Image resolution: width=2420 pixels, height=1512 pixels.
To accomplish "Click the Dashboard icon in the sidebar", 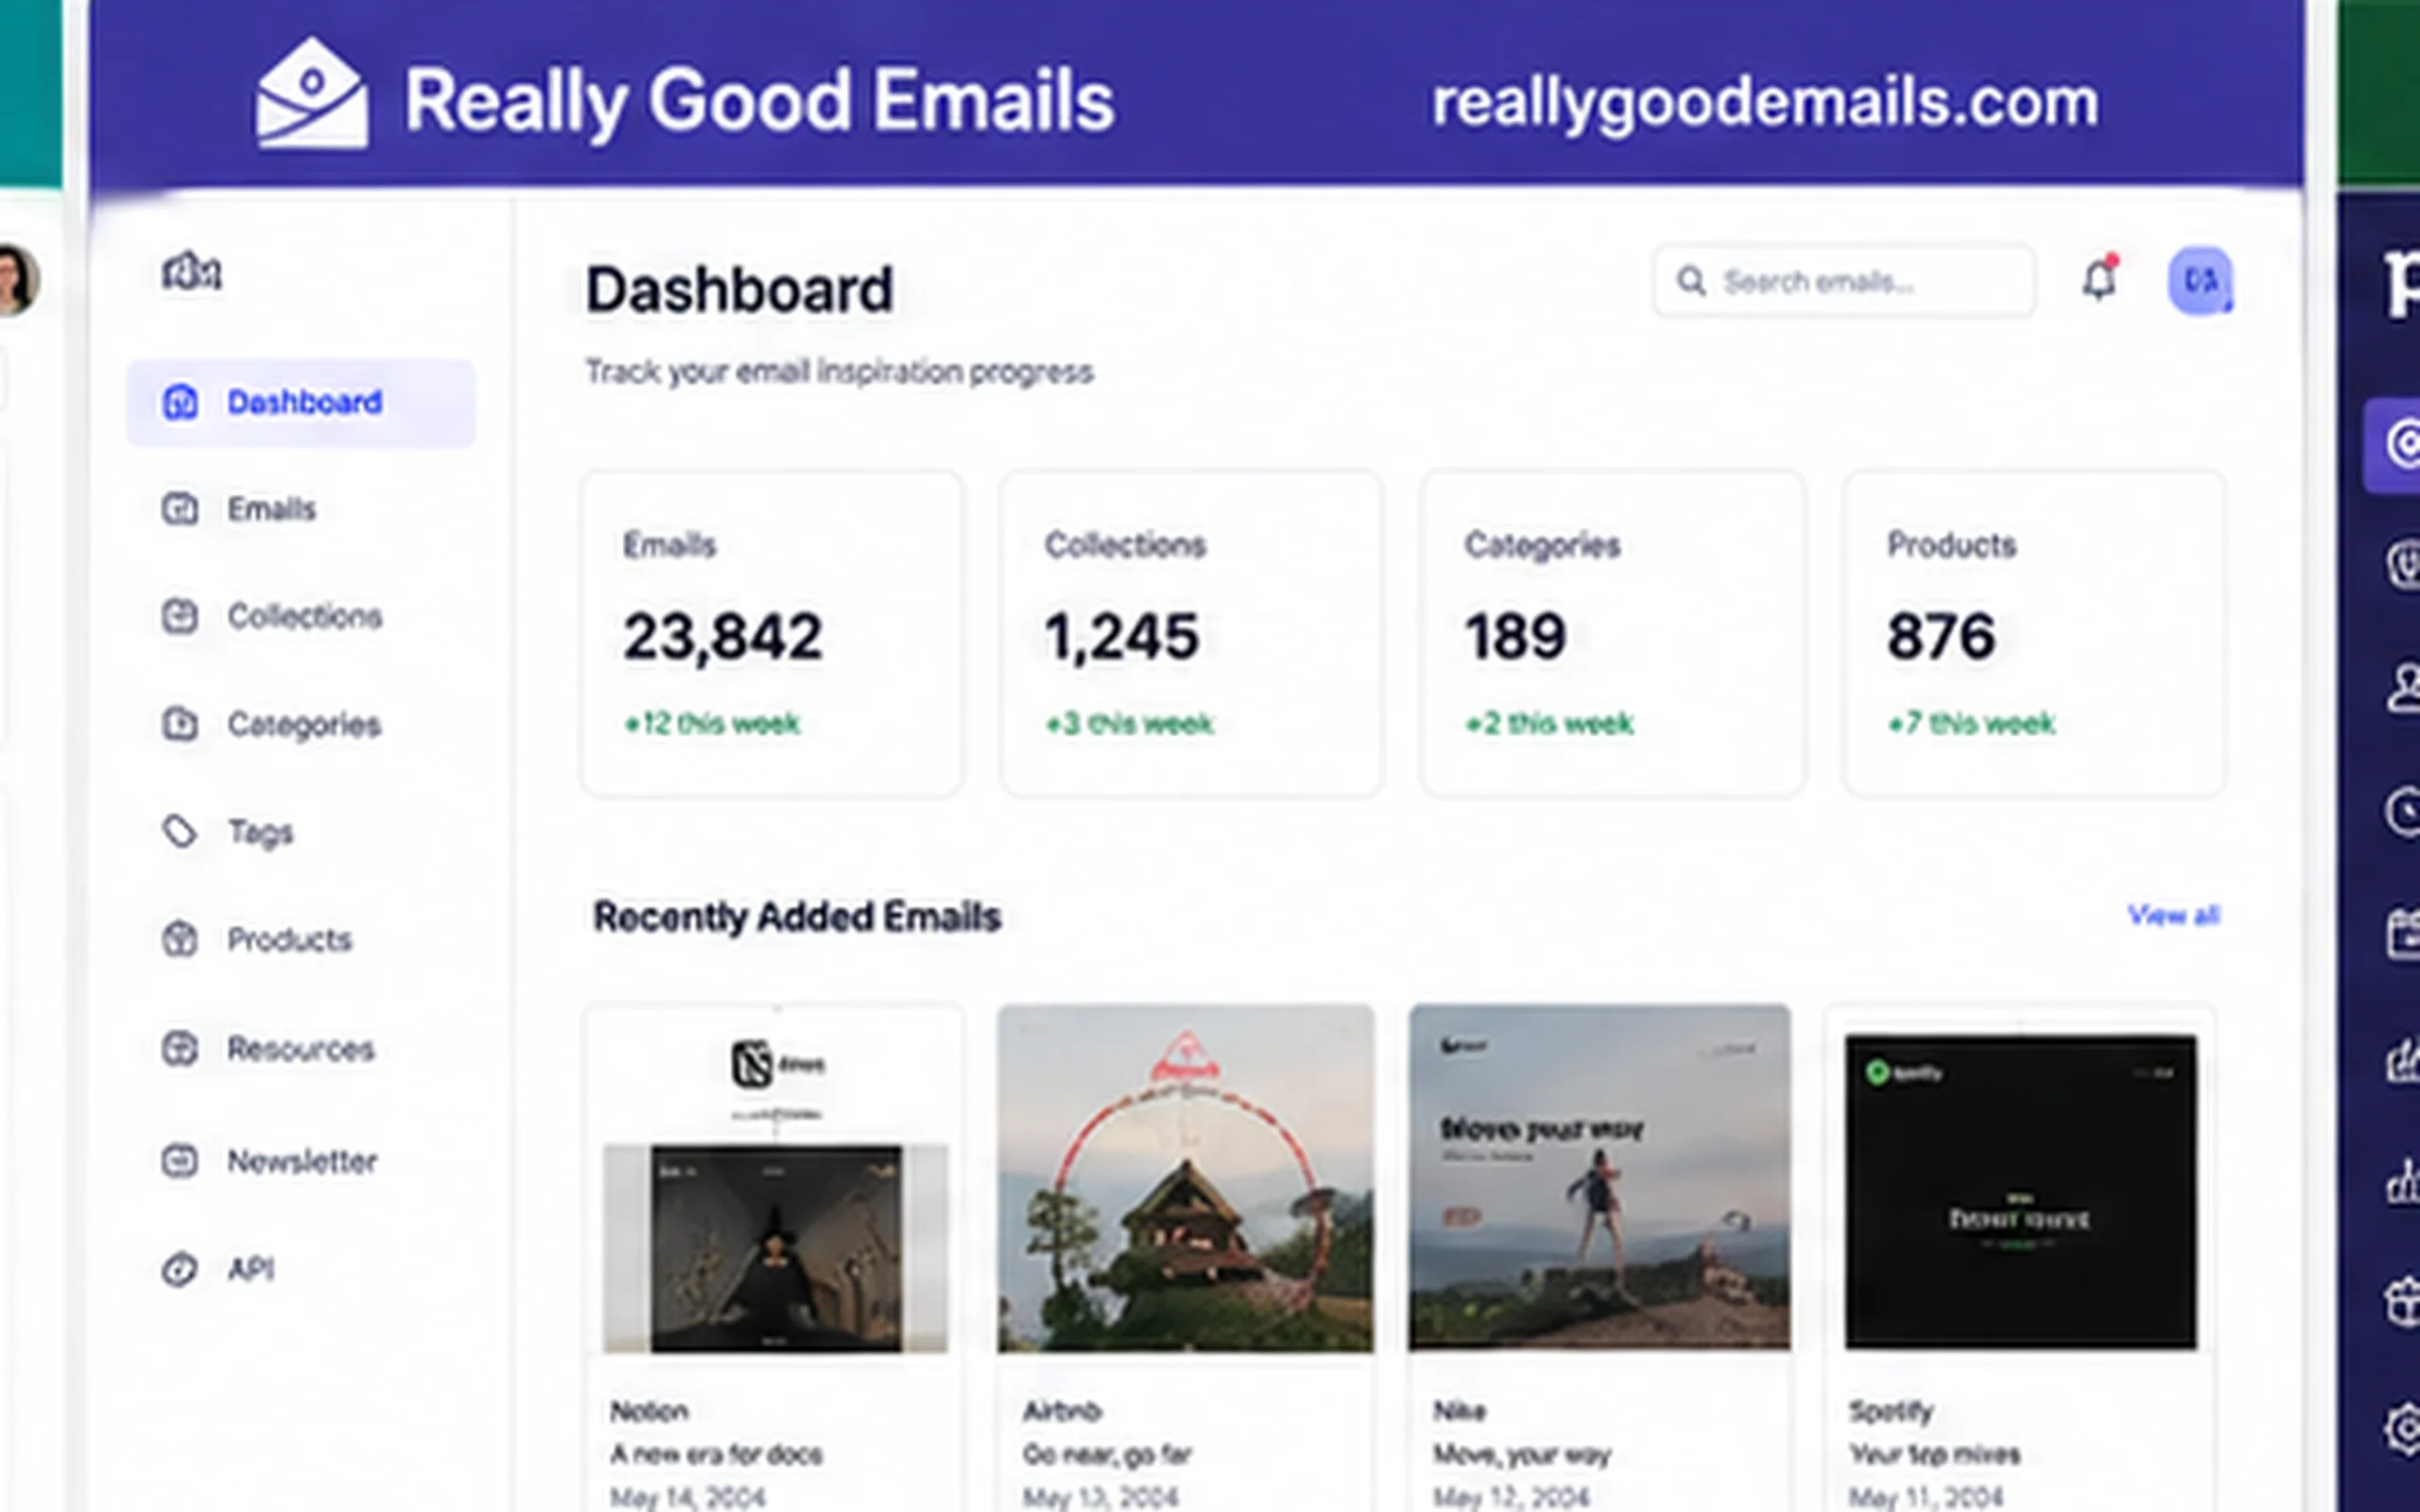I will 180,402.
